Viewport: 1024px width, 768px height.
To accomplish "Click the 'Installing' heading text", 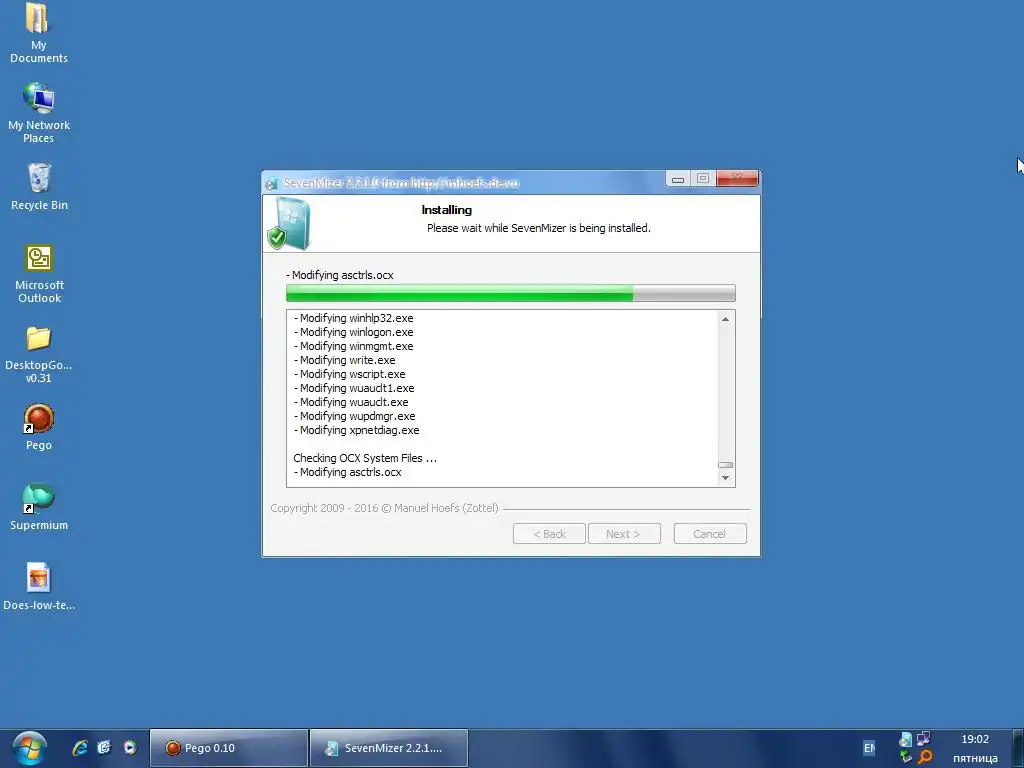I will pos(447,210).
